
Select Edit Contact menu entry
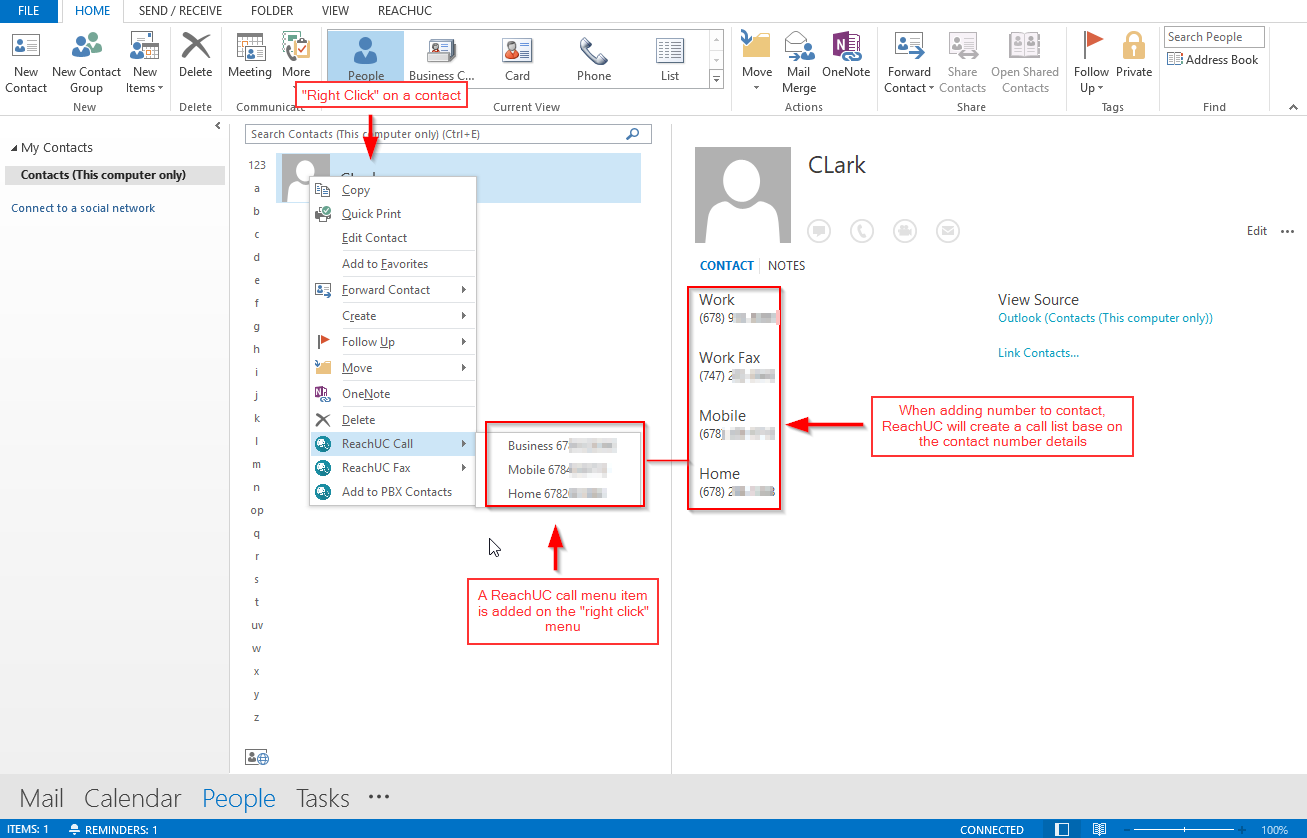[x=392, y=238]
